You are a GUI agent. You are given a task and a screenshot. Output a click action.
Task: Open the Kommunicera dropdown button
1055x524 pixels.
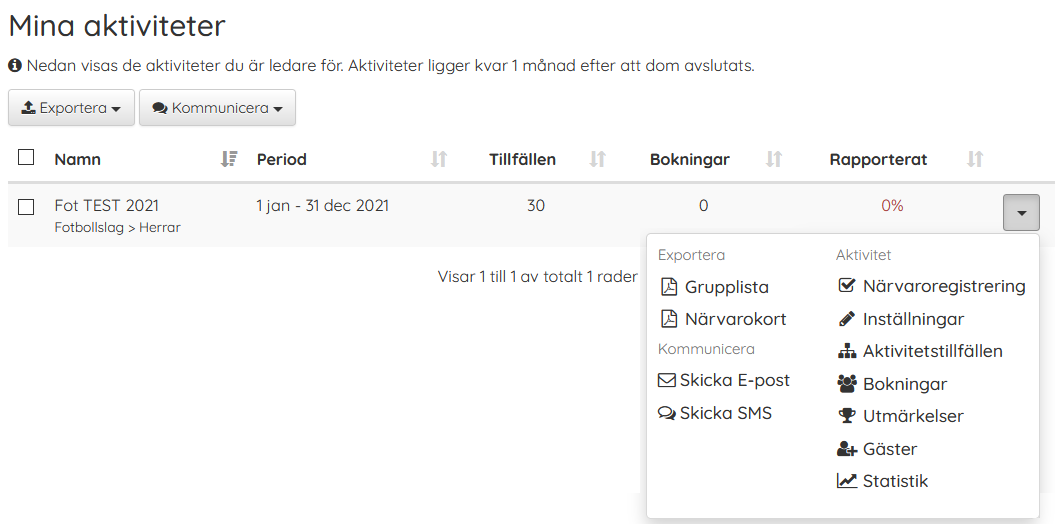pos(217,108)
